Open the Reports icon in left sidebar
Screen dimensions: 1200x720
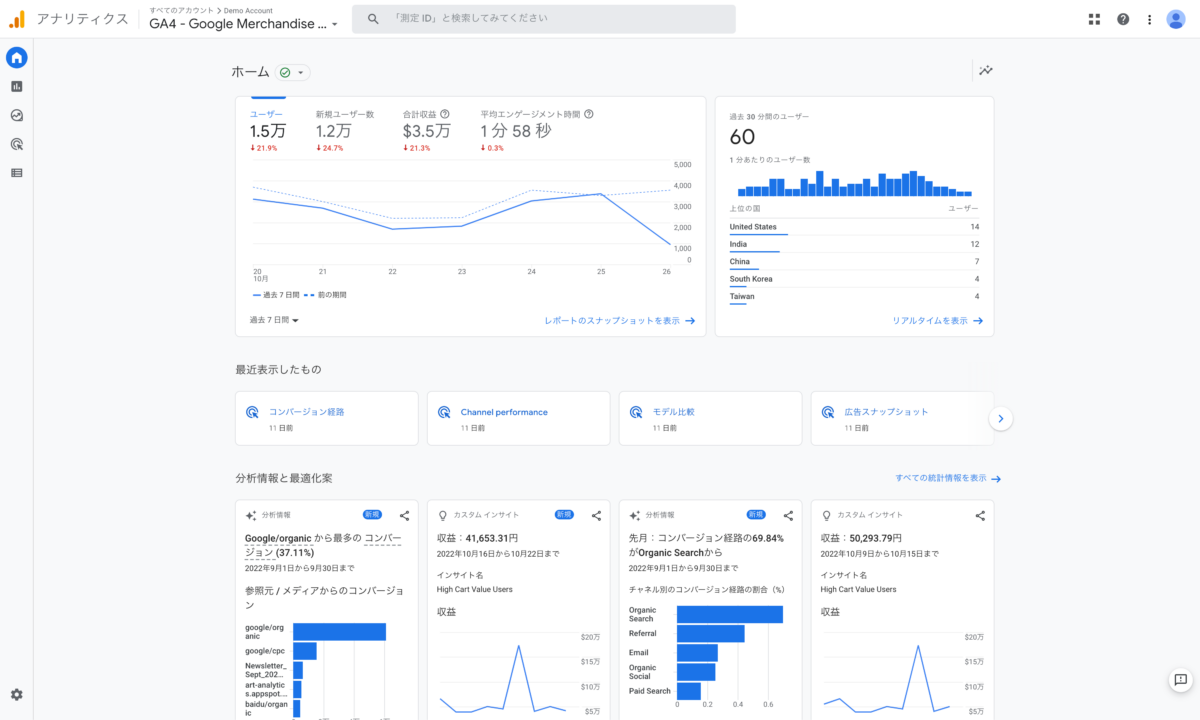[16, 87]
